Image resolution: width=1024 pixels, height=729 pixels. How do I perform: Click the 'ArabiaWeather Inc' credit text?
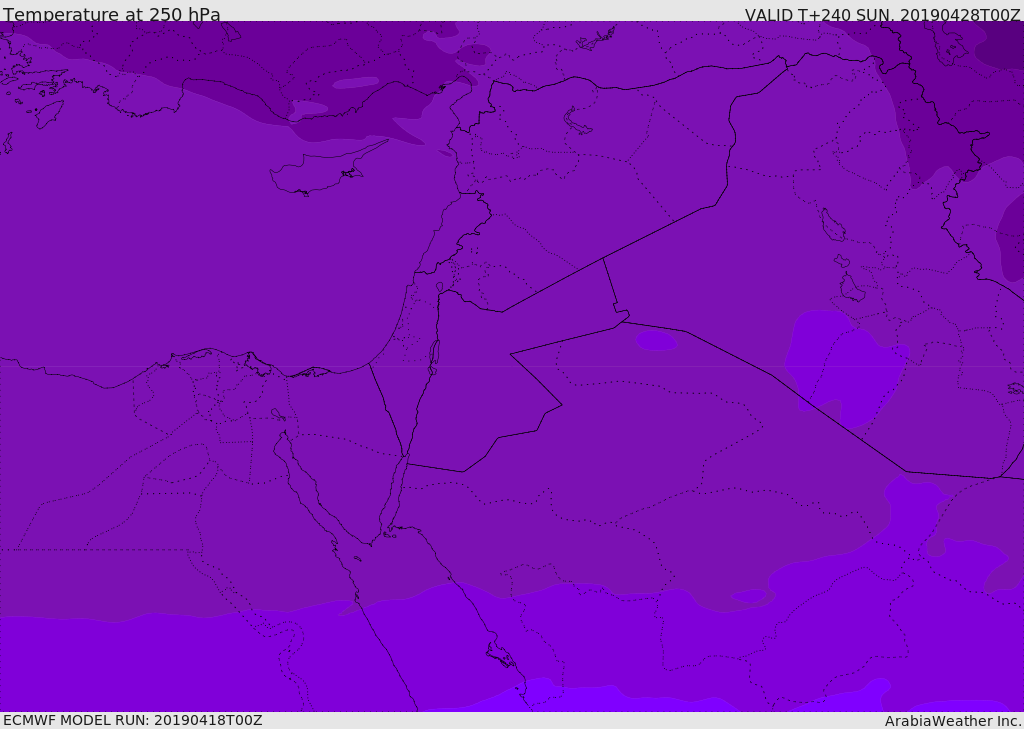(x=953, y=721)
